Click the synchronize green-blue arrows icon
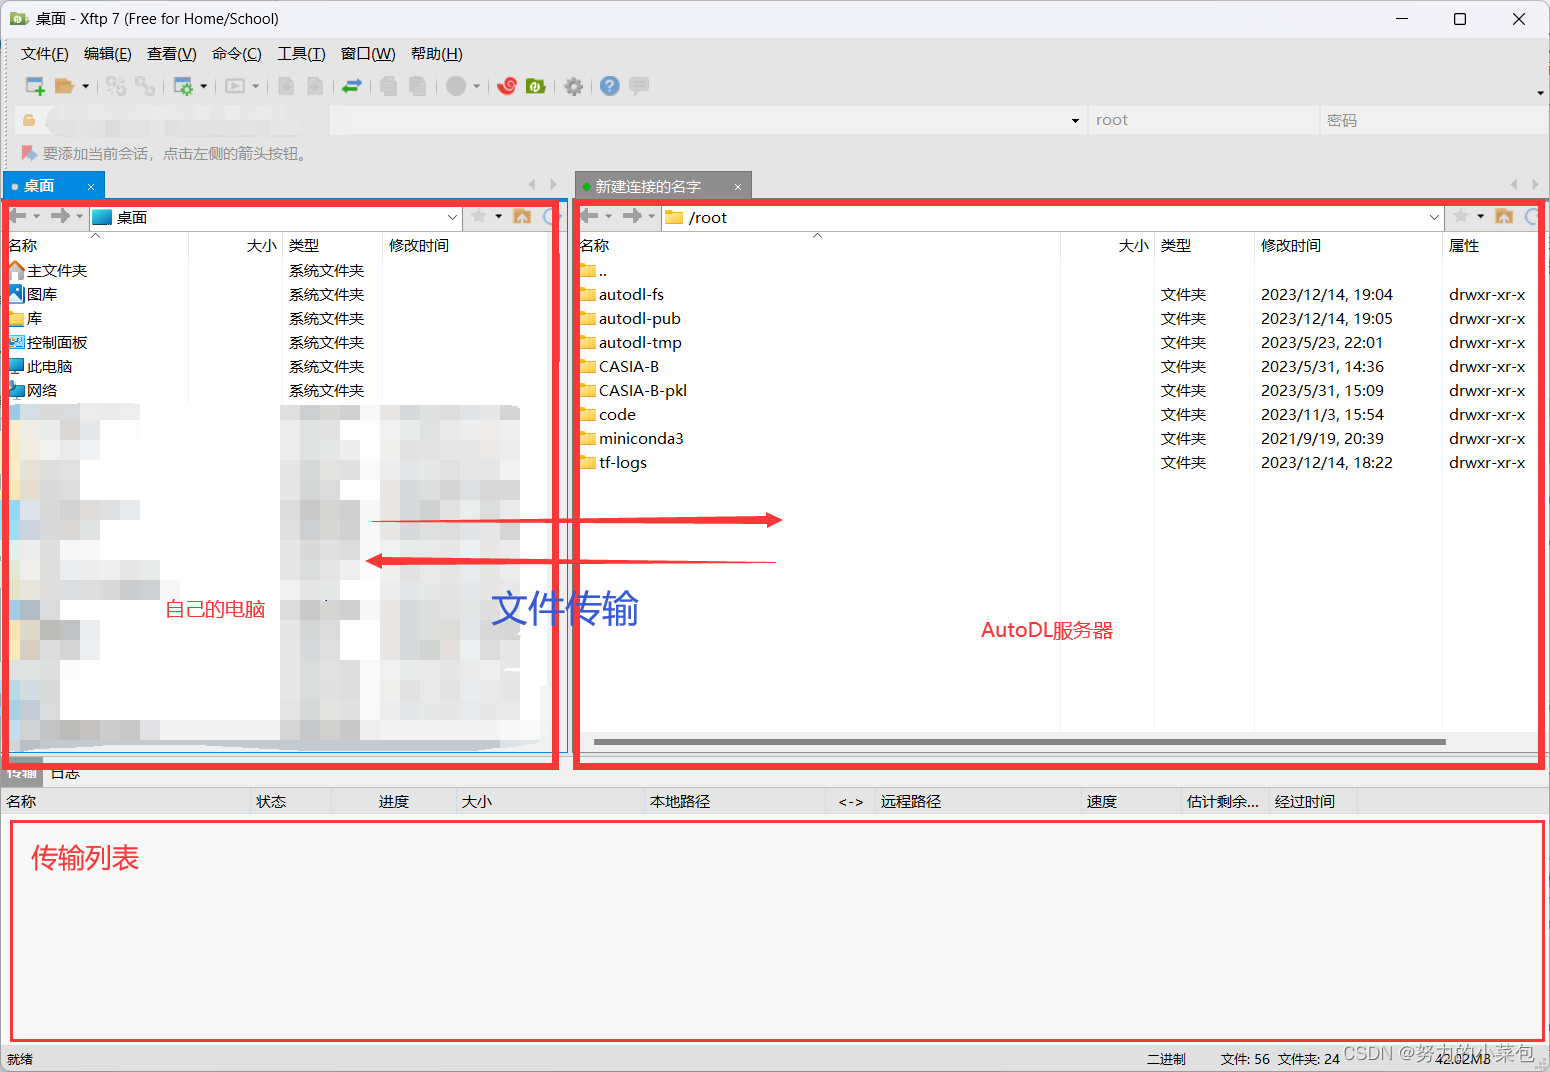This screenshot has height=1072, width=1550. point(352,86)
